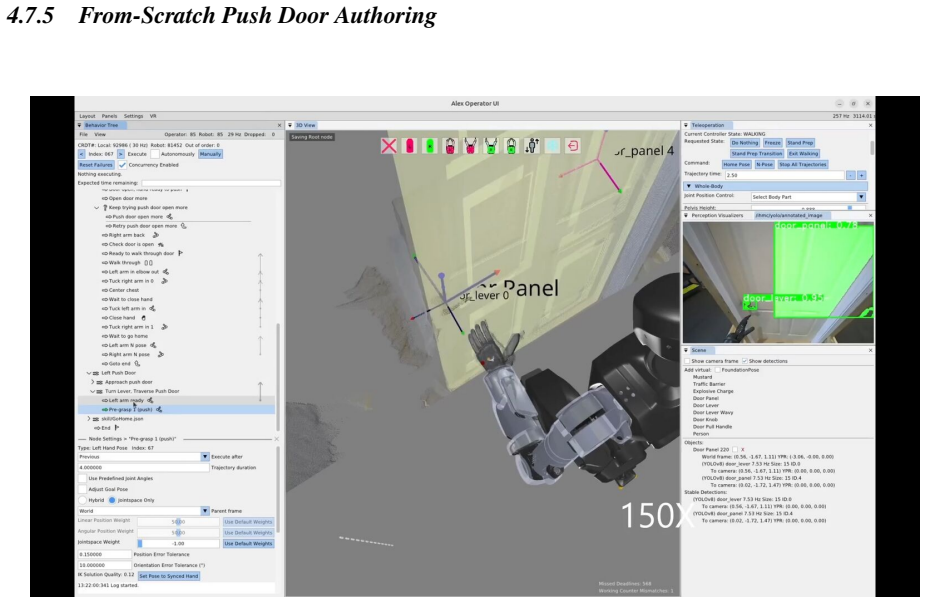
Task: Click the Reset Failures button
Action: click(x=96, y=165)
